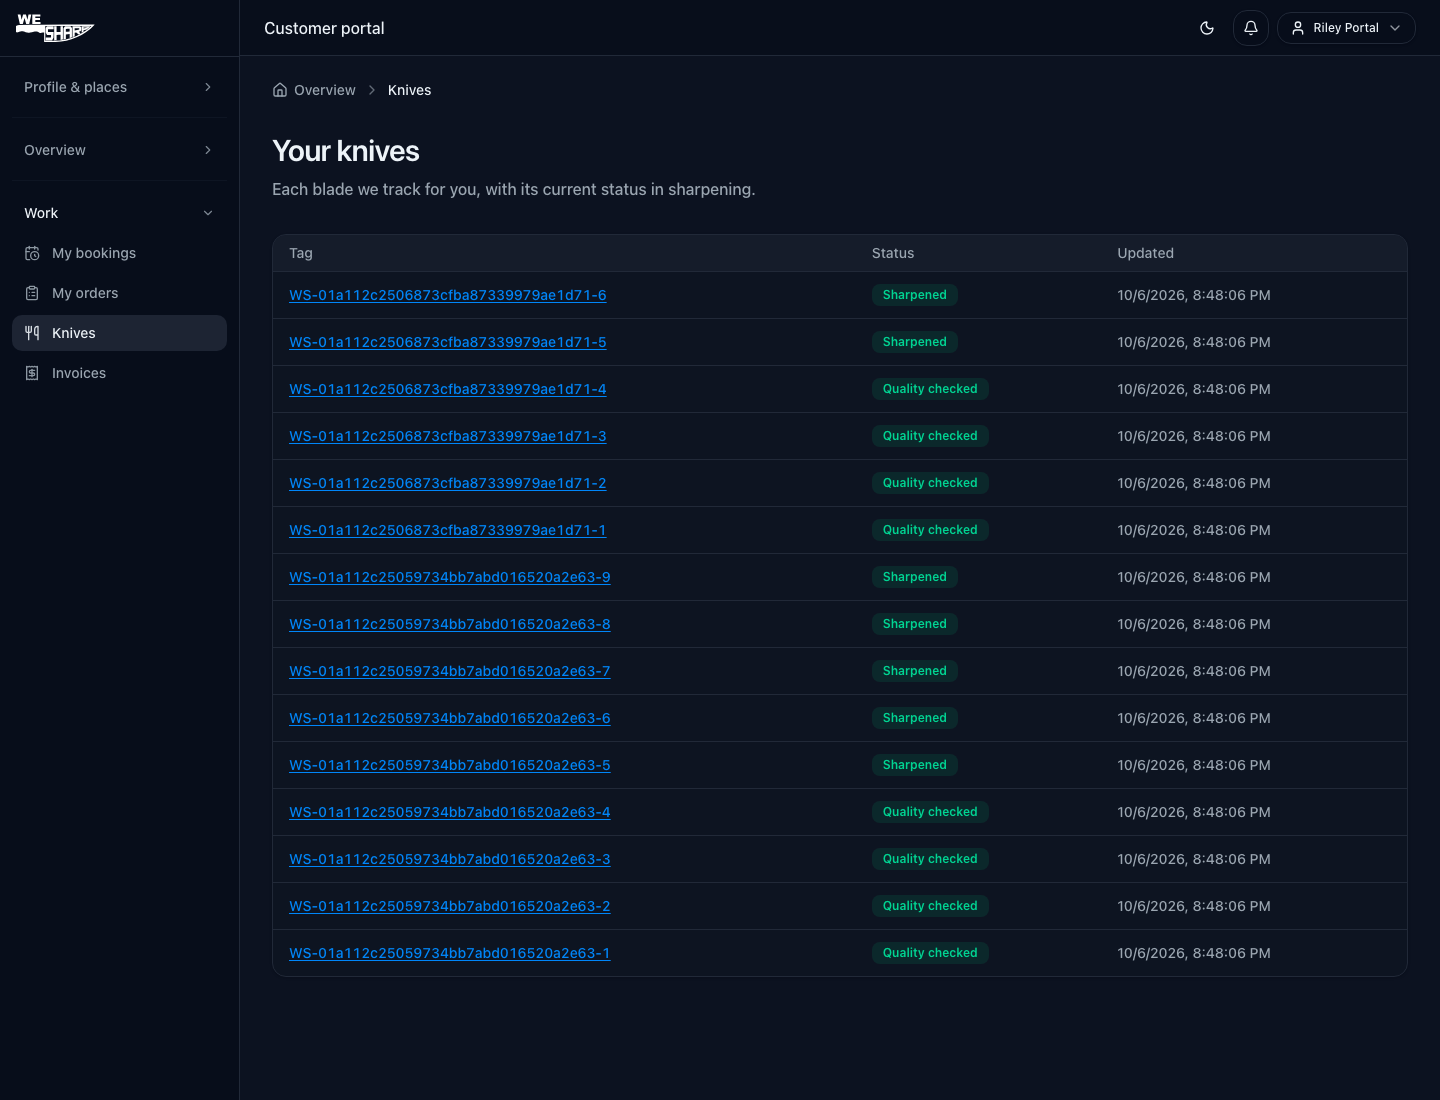Expand the Profile & places section
This screenshot has height=1100, width=1440.
[119, 87]
